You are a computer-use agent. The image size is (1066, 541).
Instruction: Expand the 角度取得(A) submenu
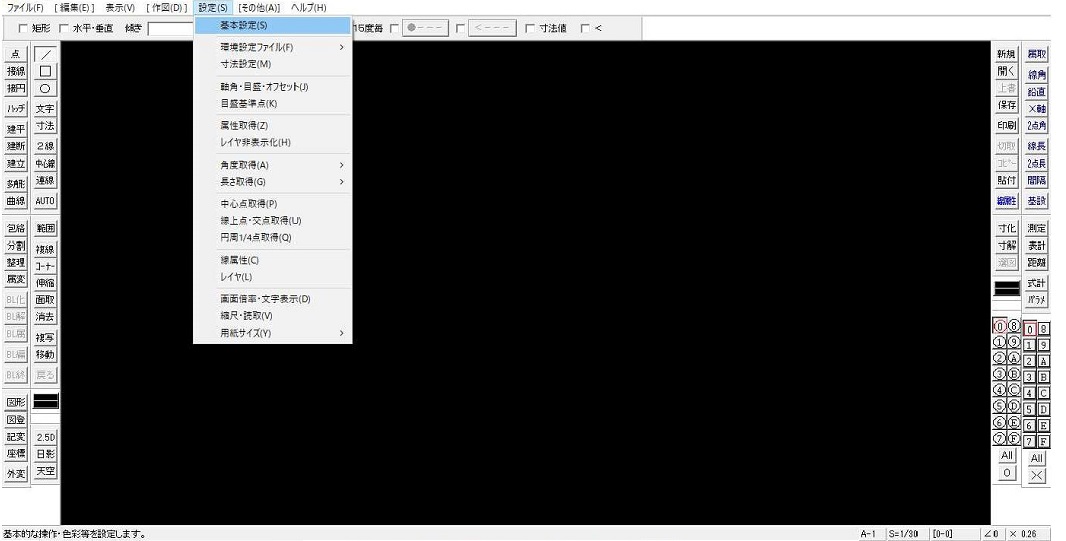point(282,165)
